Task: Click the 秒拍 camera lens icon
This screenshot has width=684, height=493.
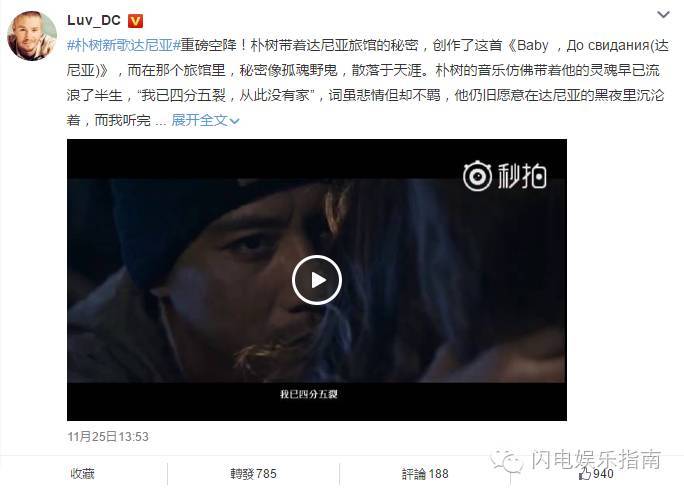Action: click(477, 176)
